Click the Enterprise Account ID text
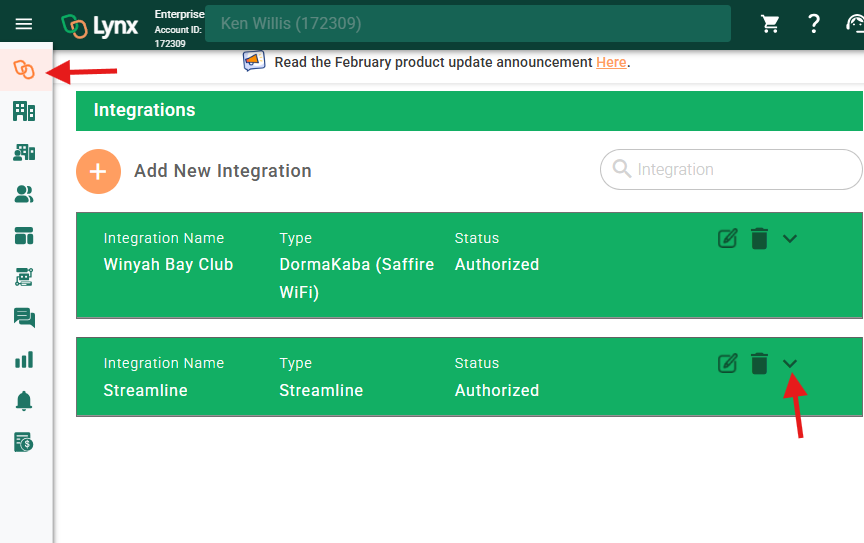 click(x=179, y=29)
